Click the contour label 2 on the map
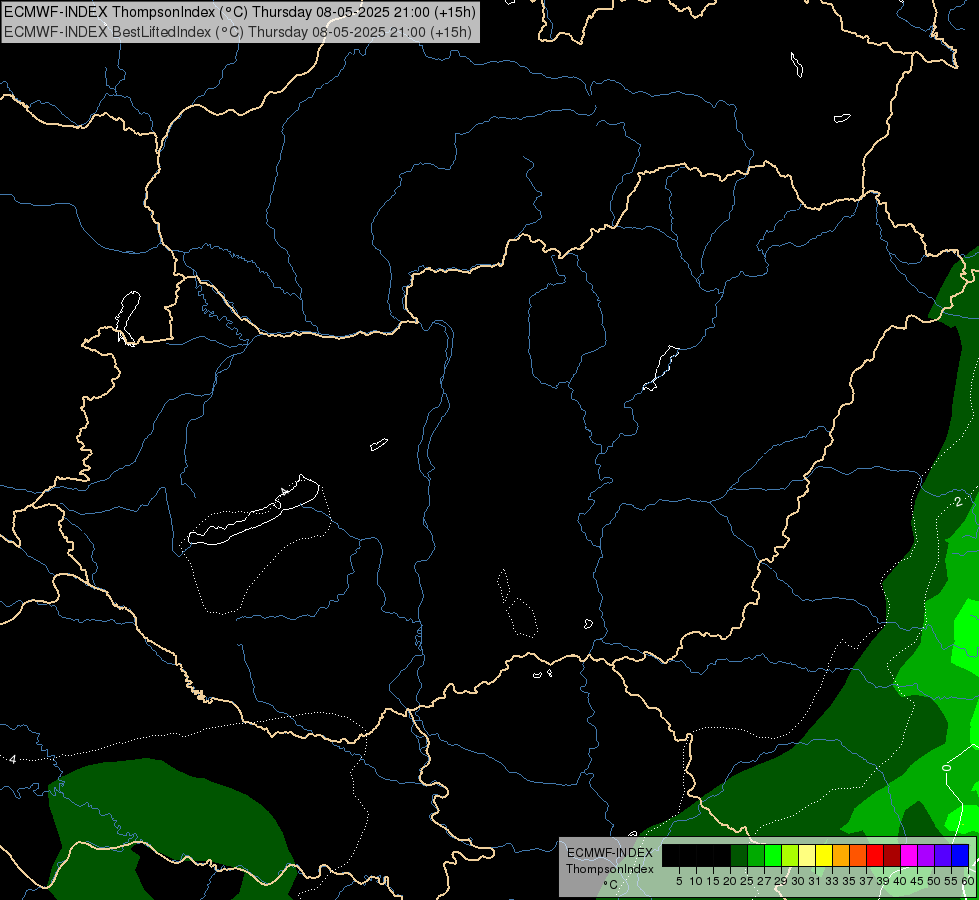Viewport: 979px width, 900px height. coord(958,502)
